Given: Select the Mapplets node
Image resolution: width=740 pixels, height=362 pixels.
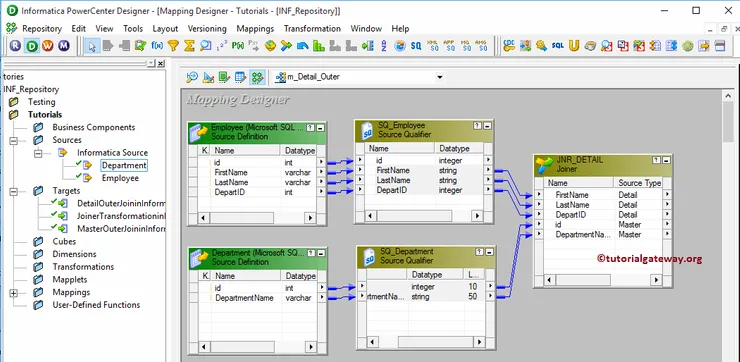Looking at the screenshot, I should [70, 279].
